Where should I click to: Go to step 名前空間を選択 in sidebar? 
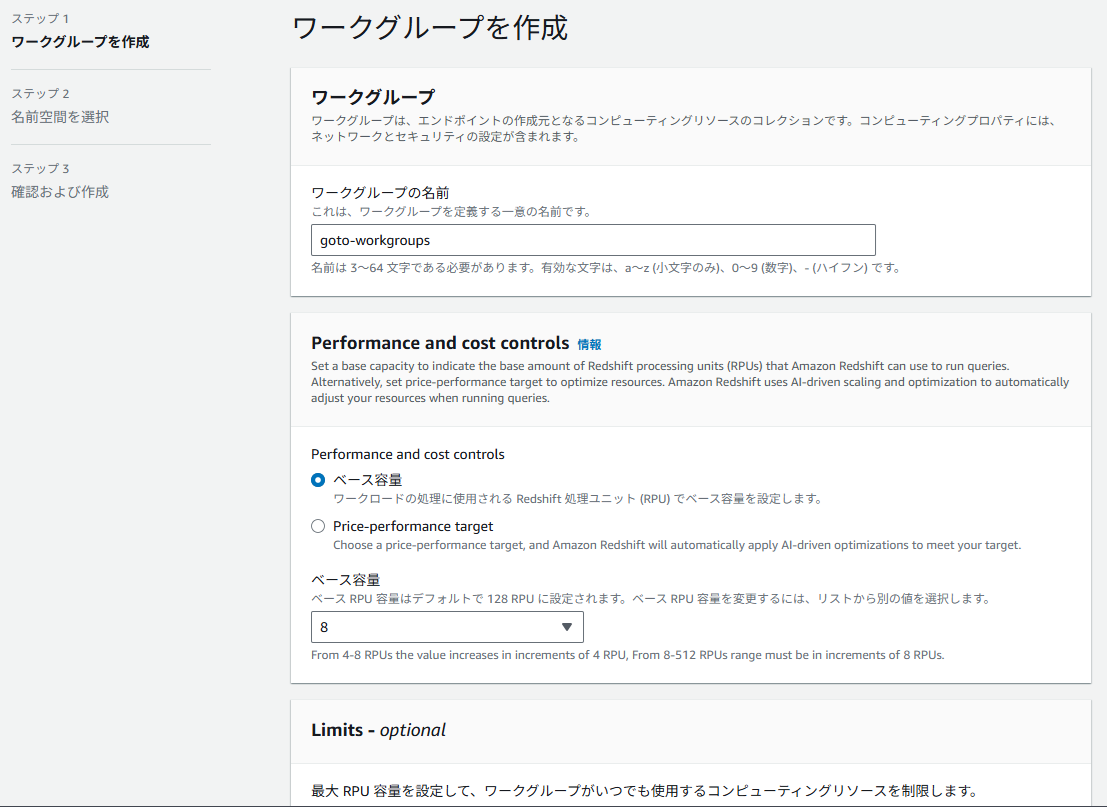click(60, 117)
